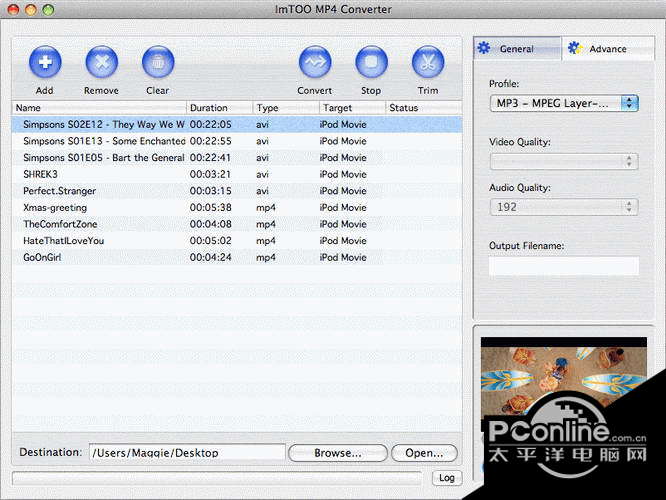
Task: Start conversion with the Convert icon
Action: coord(315,63)
